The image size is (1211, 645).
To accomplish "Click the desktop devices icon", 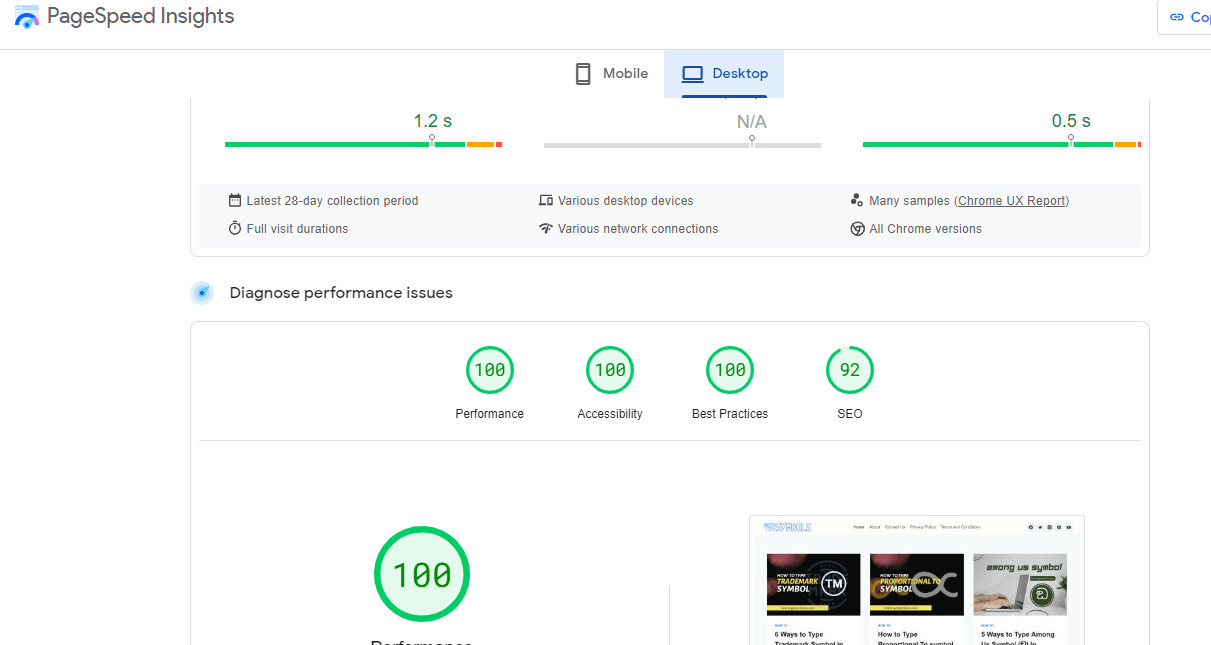I will [546, 201].
